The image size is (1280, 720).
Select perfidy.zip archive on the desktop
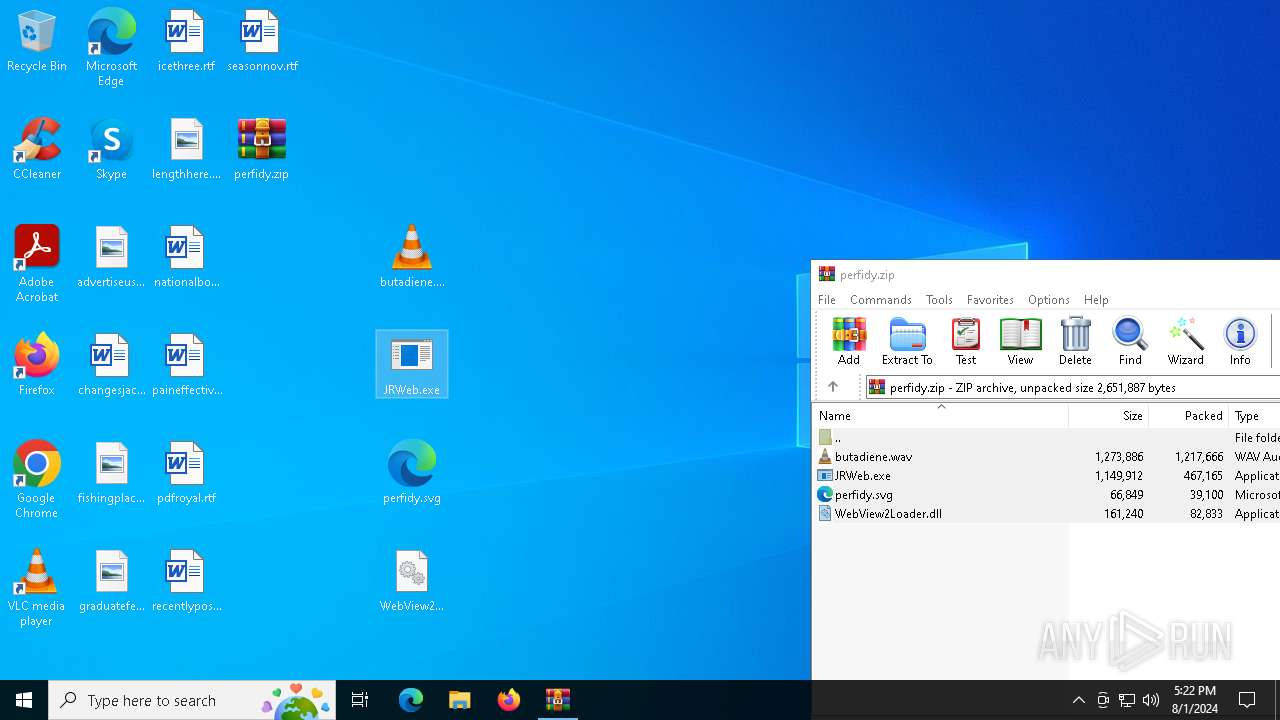(261, 149)
